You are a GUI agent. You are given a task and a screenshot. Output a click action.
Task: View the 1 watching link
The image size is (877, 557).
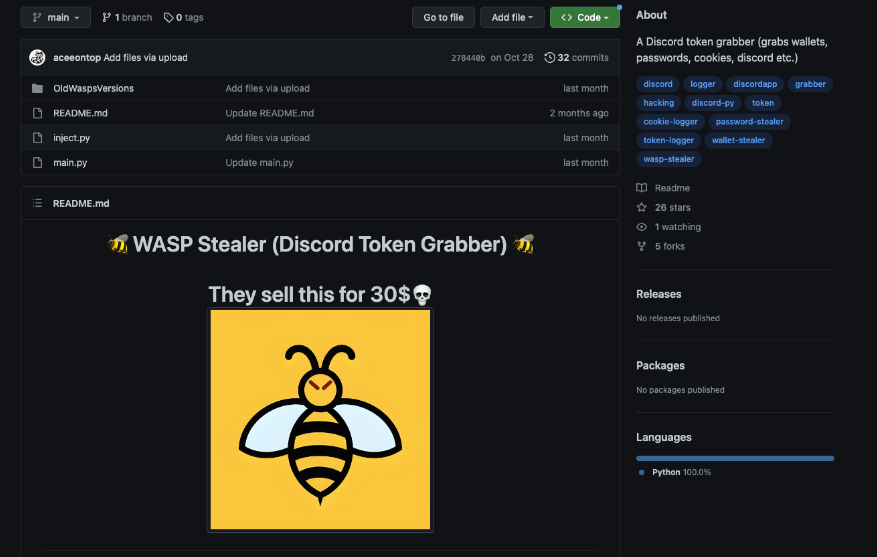(x=677, y=227)
